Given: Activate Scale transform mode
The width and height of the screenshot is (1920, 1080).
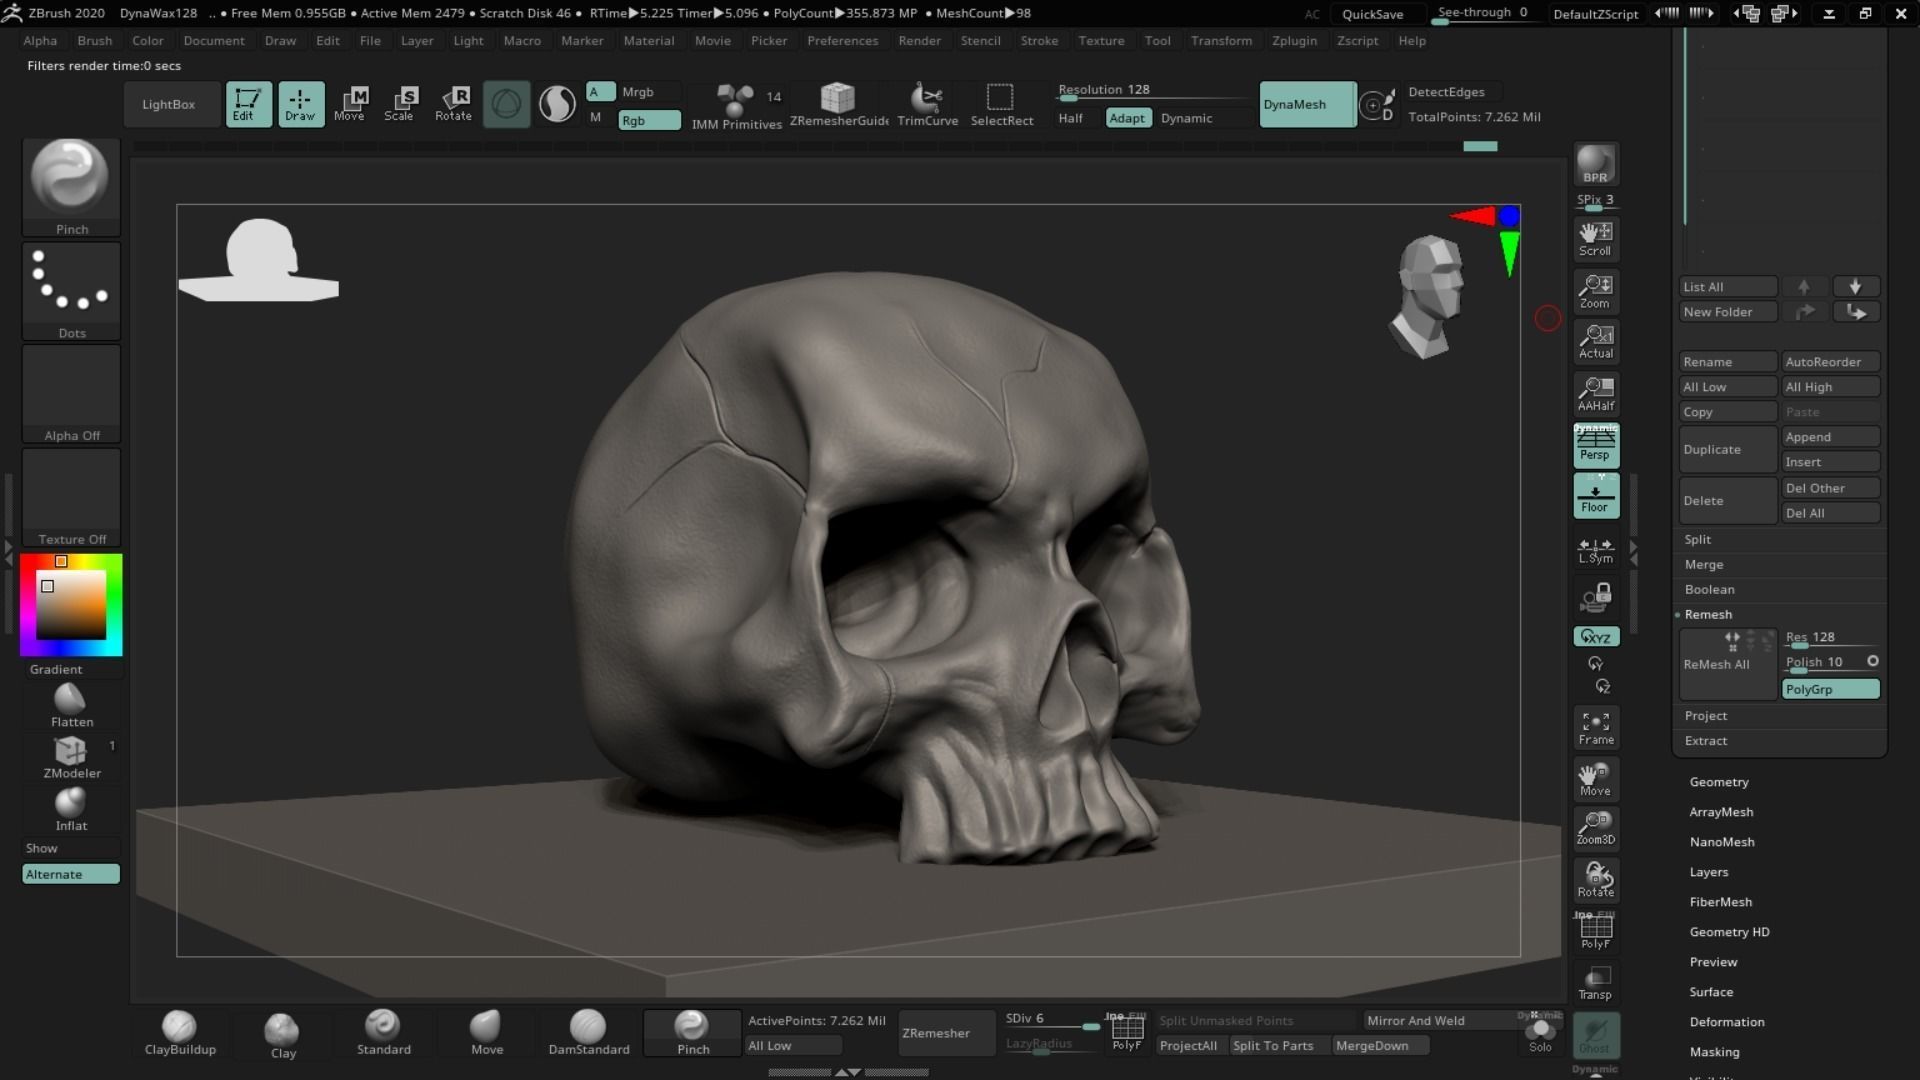Looking at the screenshot, I should (400, 104).
